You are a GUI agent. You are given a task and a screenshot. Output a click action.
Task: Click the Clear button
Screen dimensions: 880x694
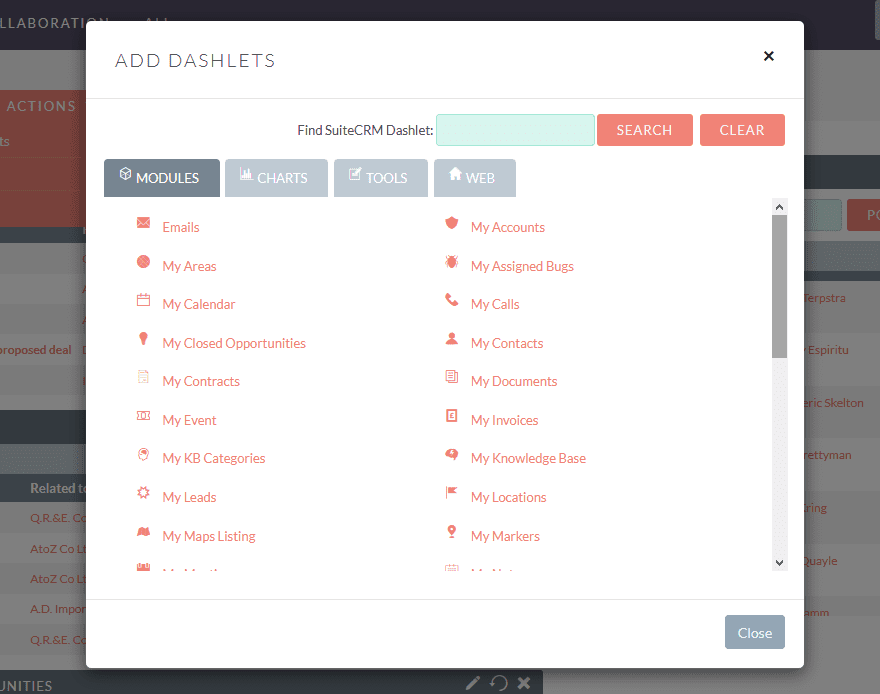click(x=742, y=130)
